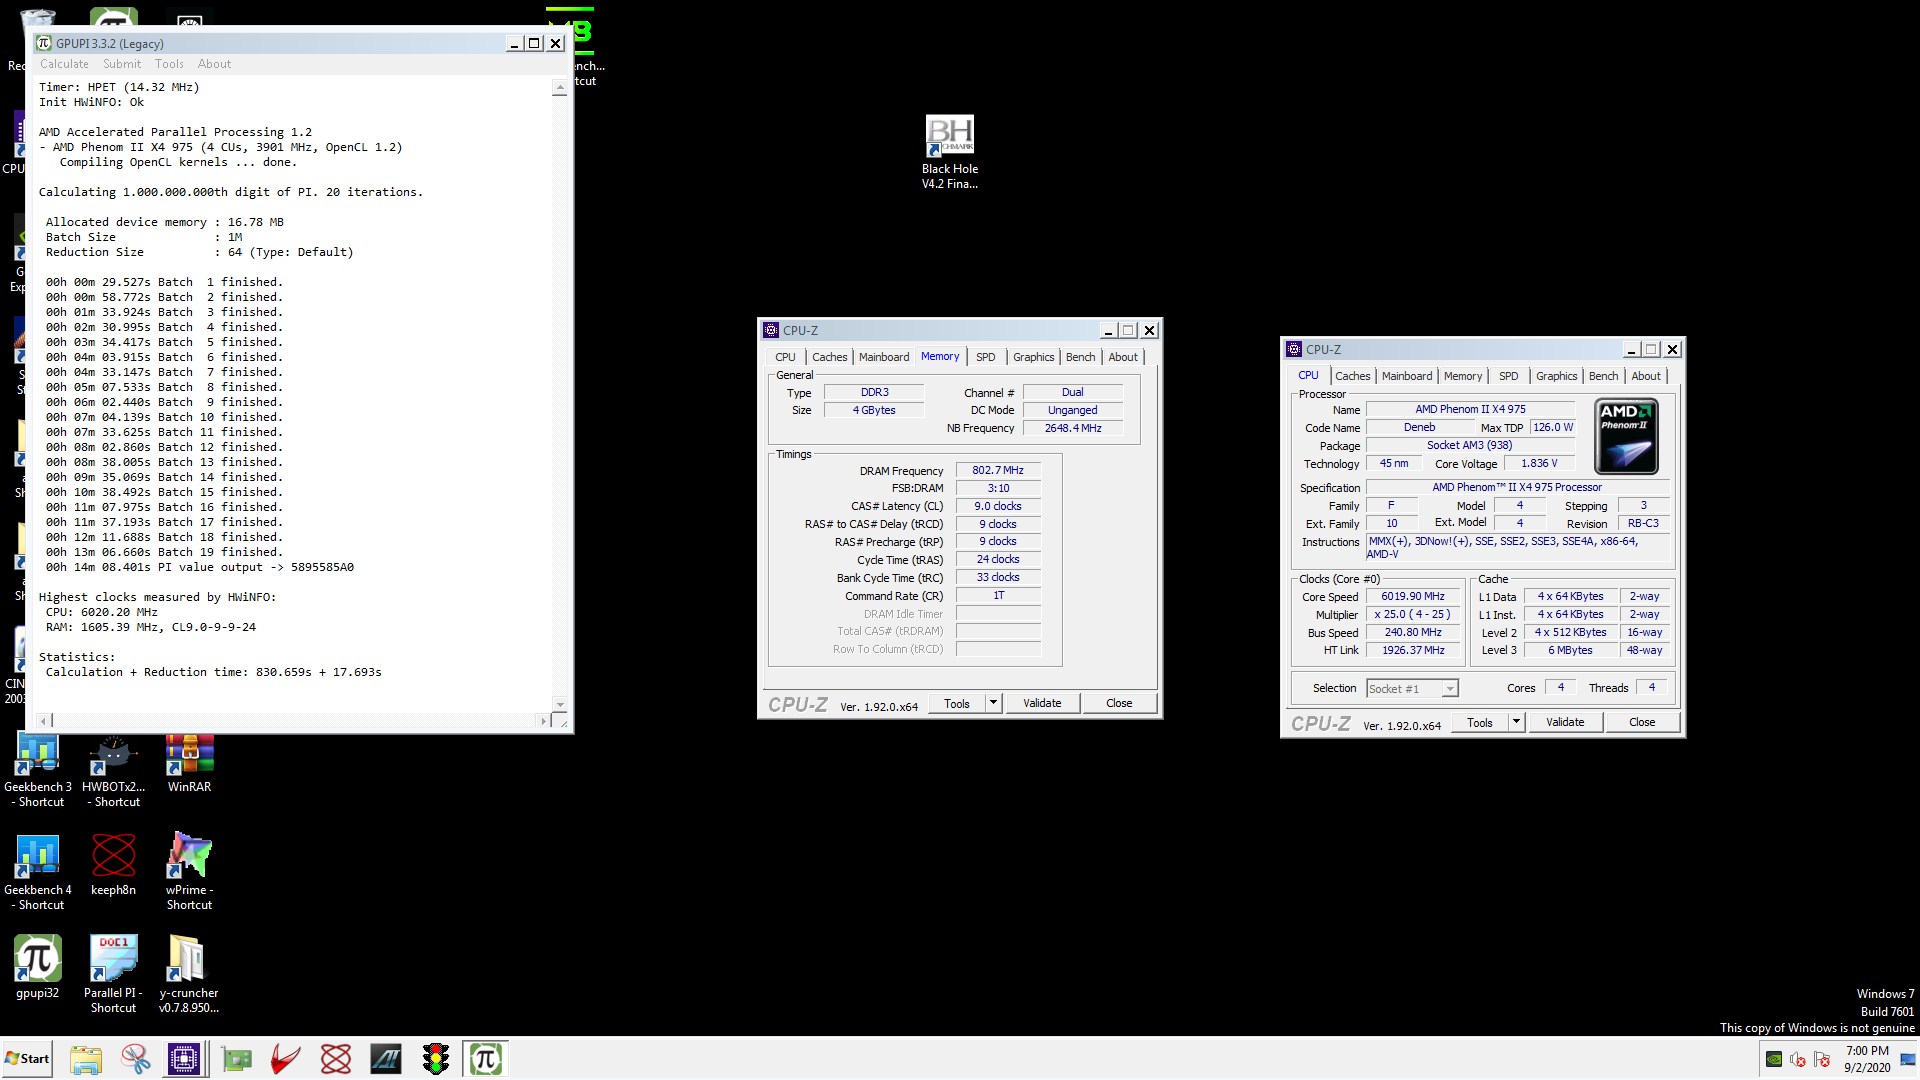
Task: Open gpupi32 desktop icon
Action: coord(38,967)
